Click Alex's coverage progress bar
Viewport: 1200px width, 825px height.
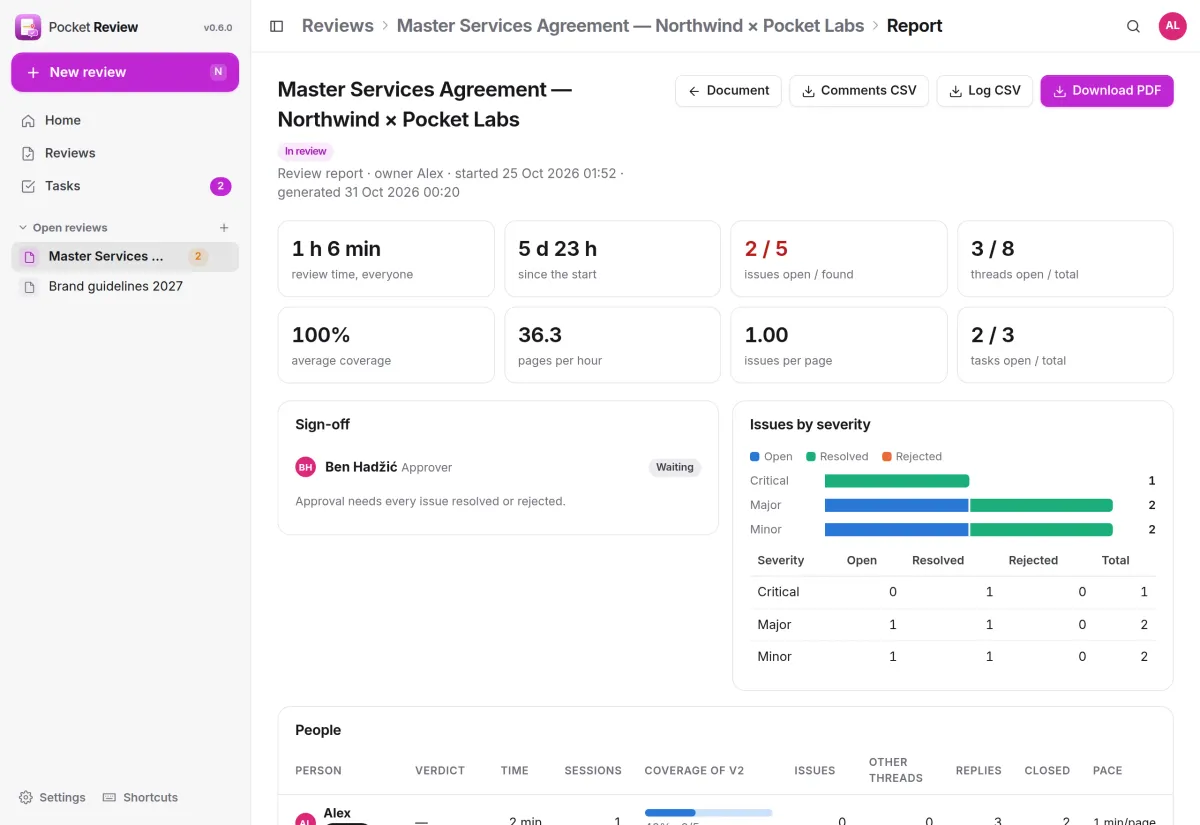click(x=708, y=813)
